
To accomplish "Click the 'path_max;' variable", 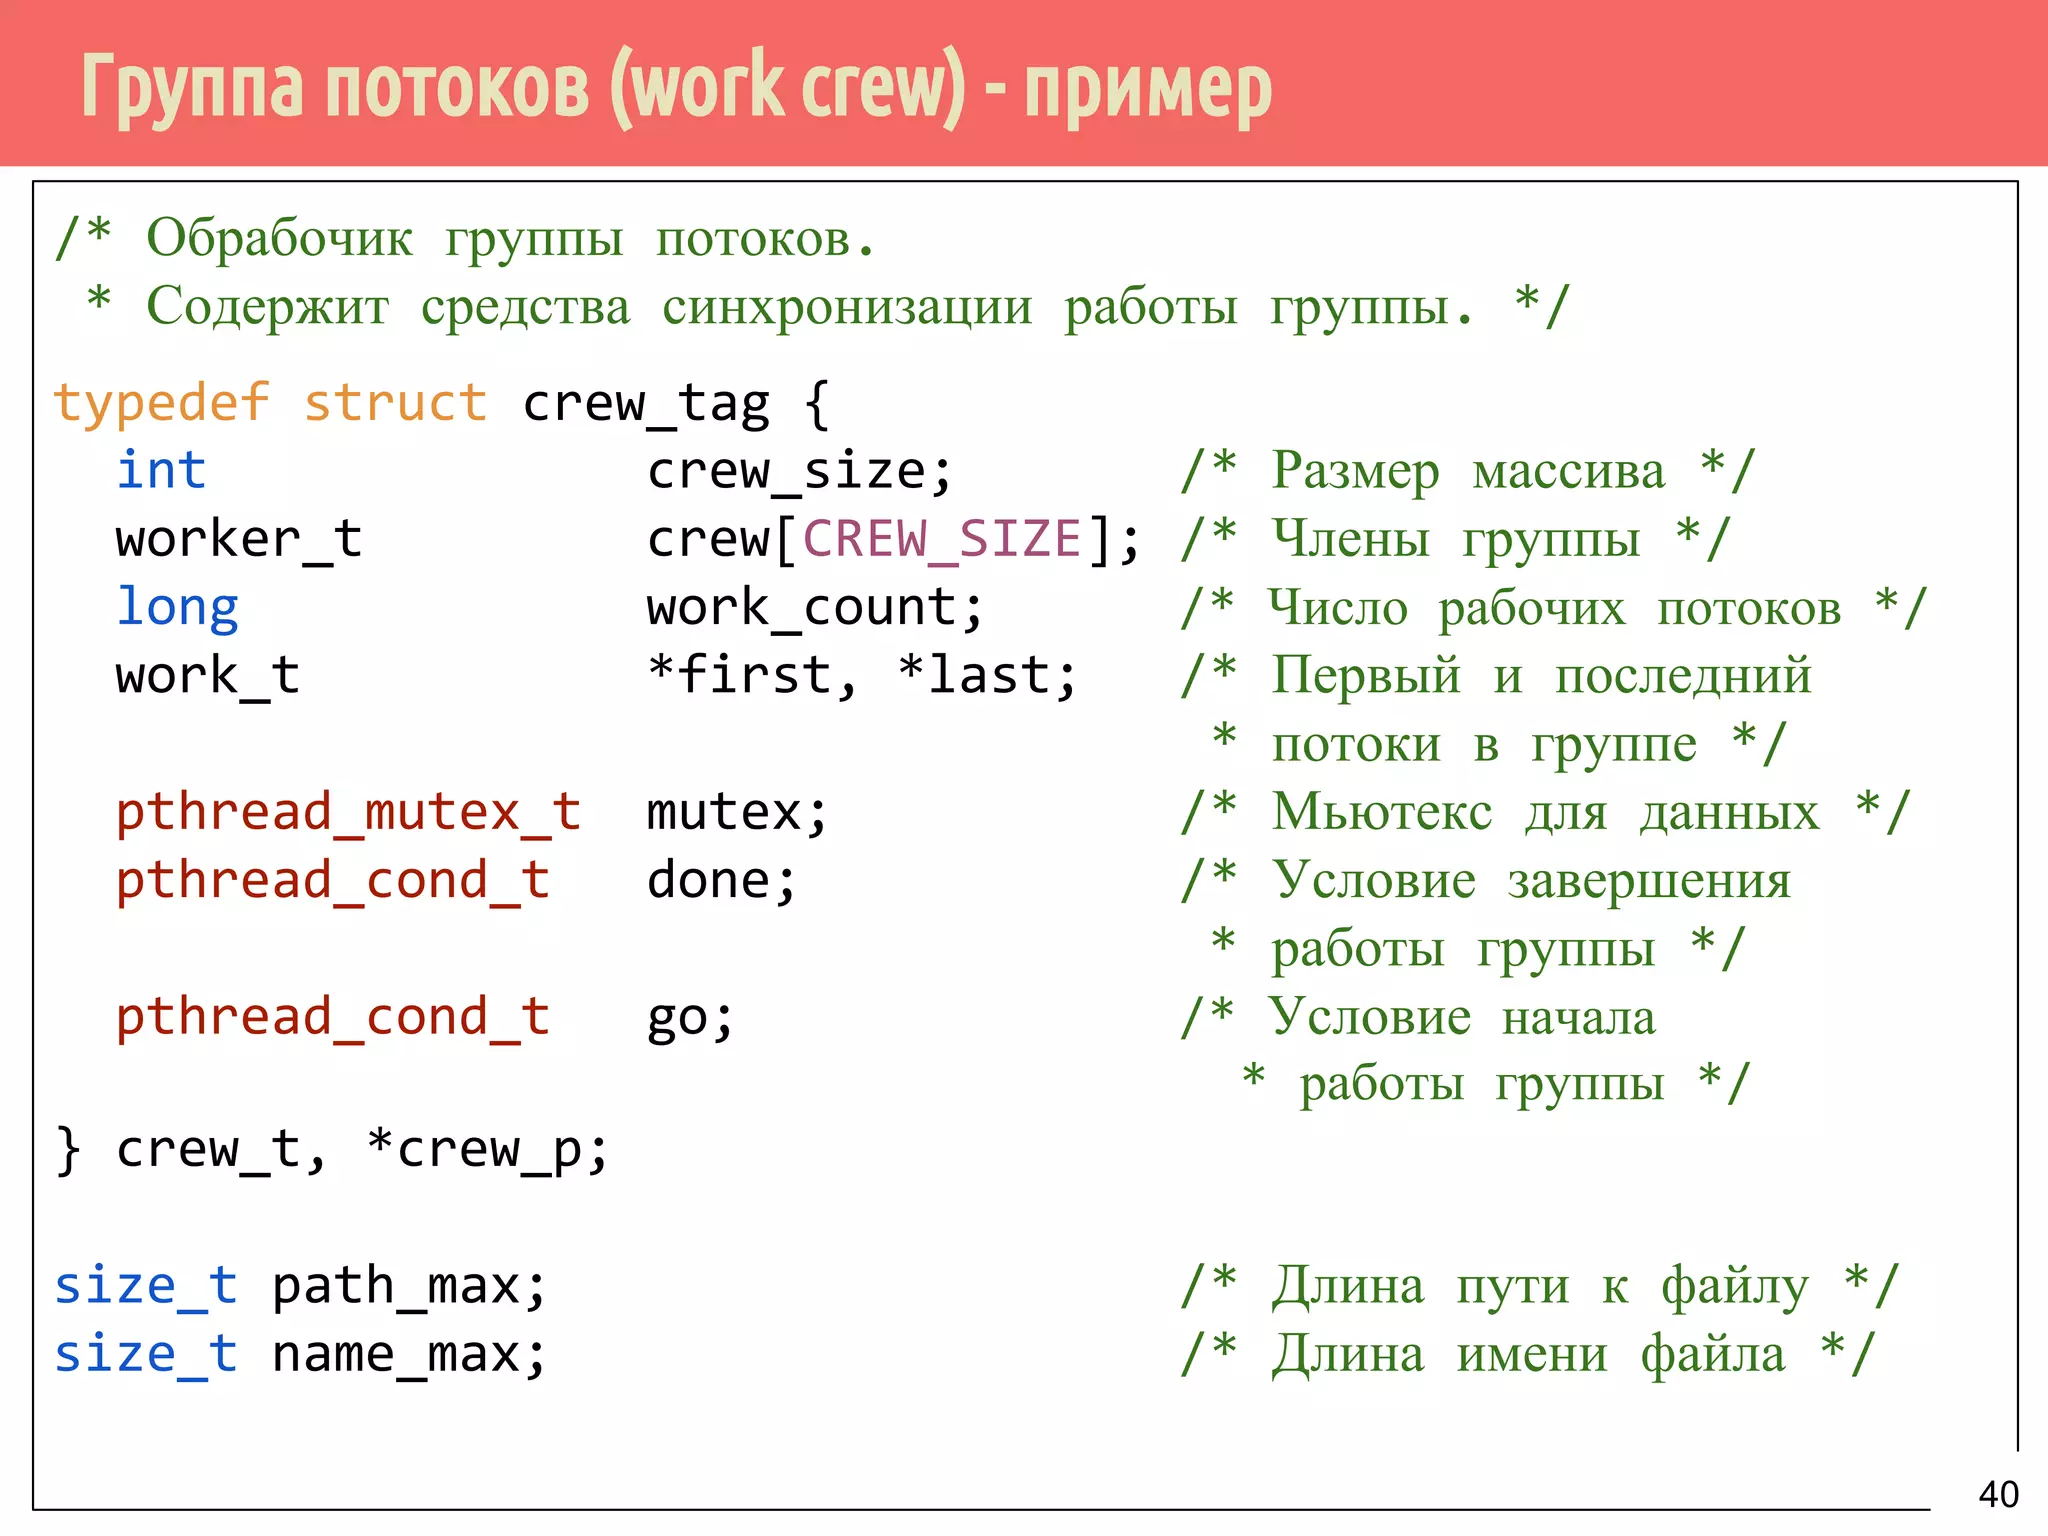I will 409,1288.
